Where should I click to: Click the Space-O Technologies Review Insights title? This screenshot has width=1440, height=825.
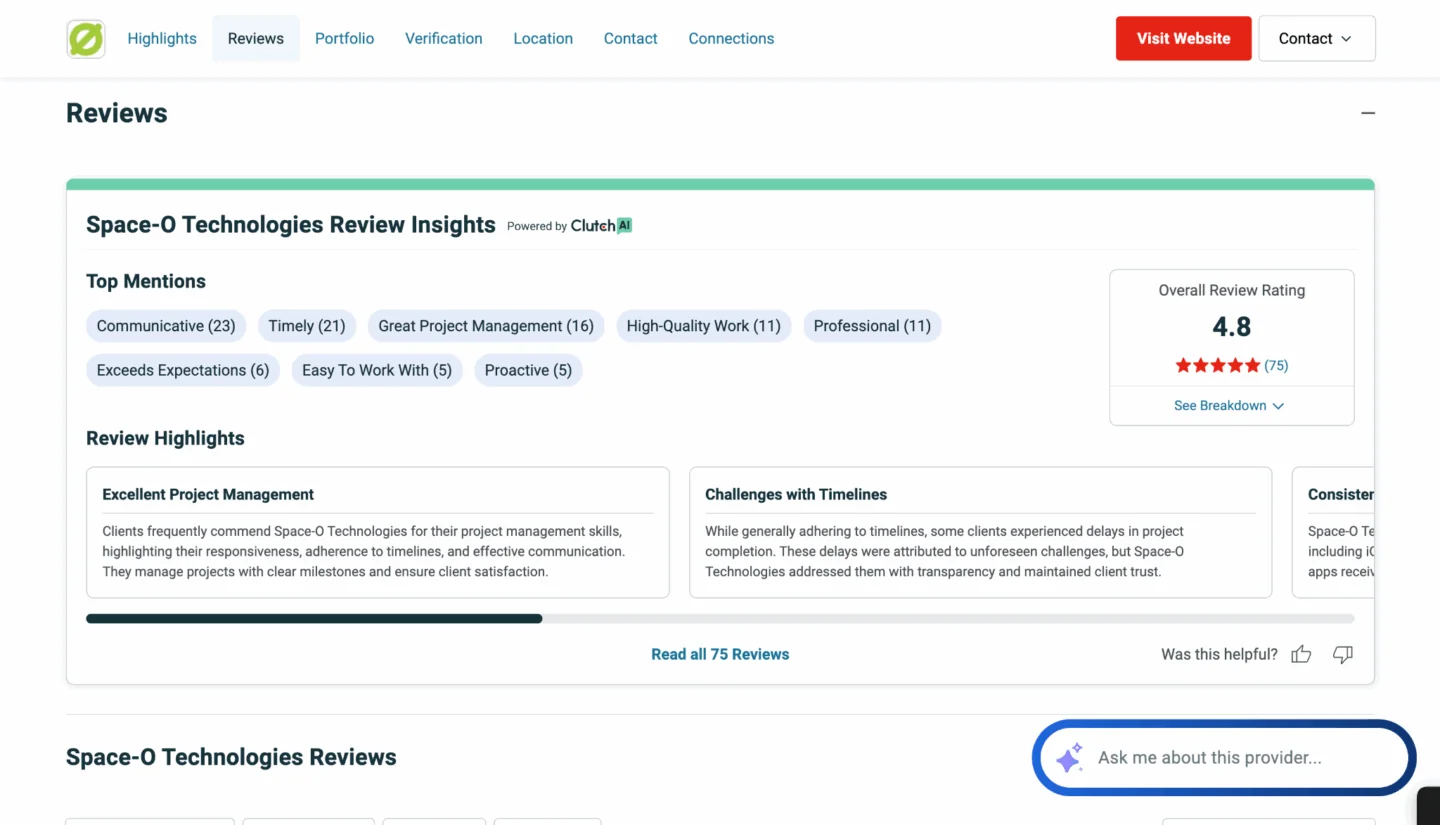coord(291,225)
